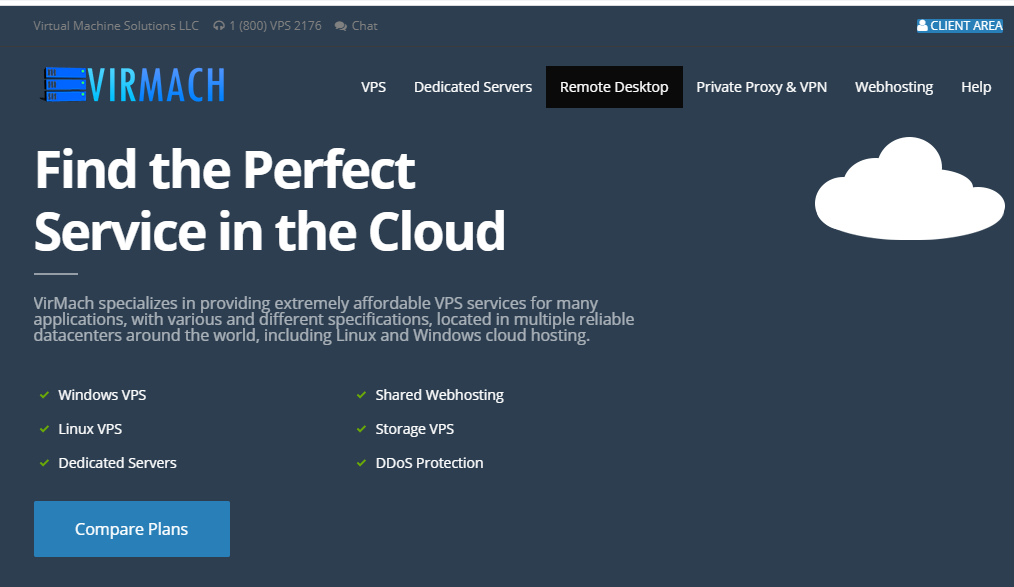Open Dedicated Servers in the navigation bar

click(473, 87)
